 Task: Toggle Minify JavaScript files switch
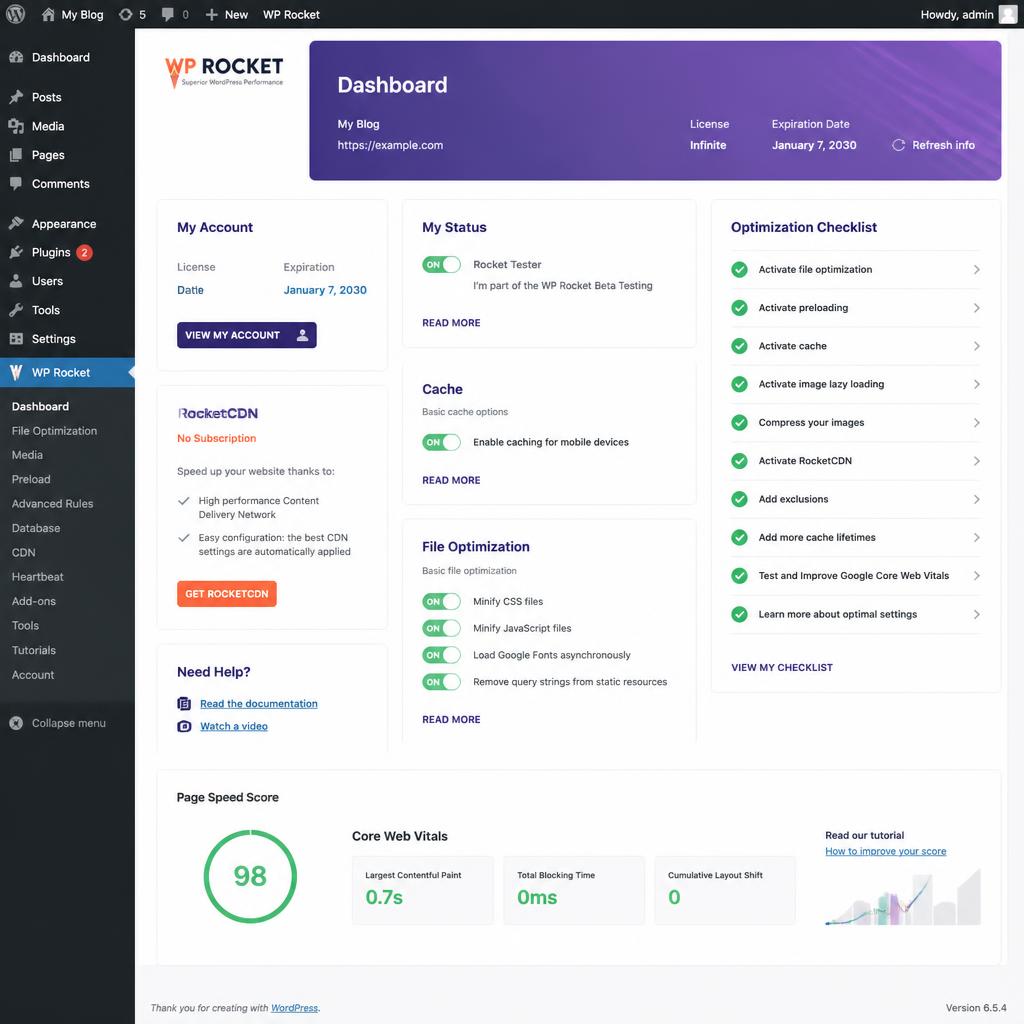tap(441, 628)
